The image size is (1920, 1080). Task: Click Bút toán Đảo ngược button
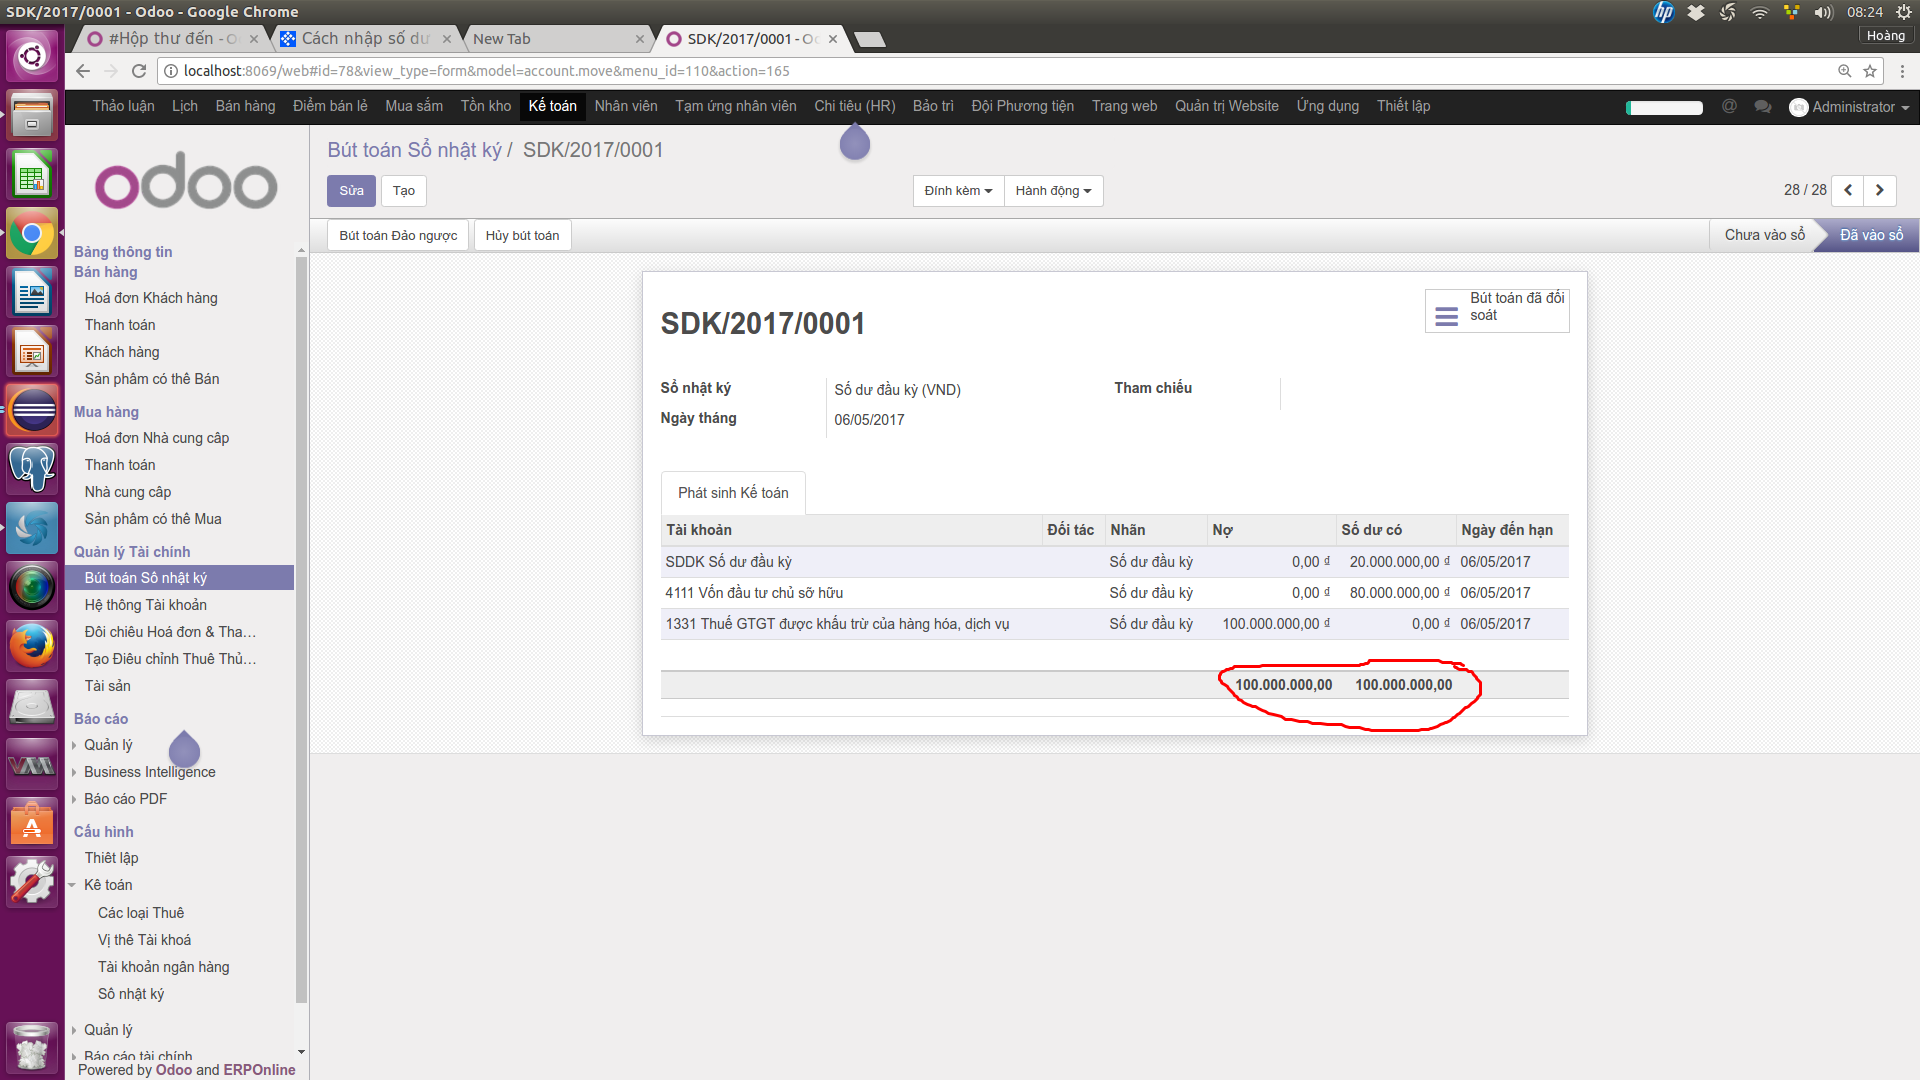pyautogui.click(x=398, y=236)
